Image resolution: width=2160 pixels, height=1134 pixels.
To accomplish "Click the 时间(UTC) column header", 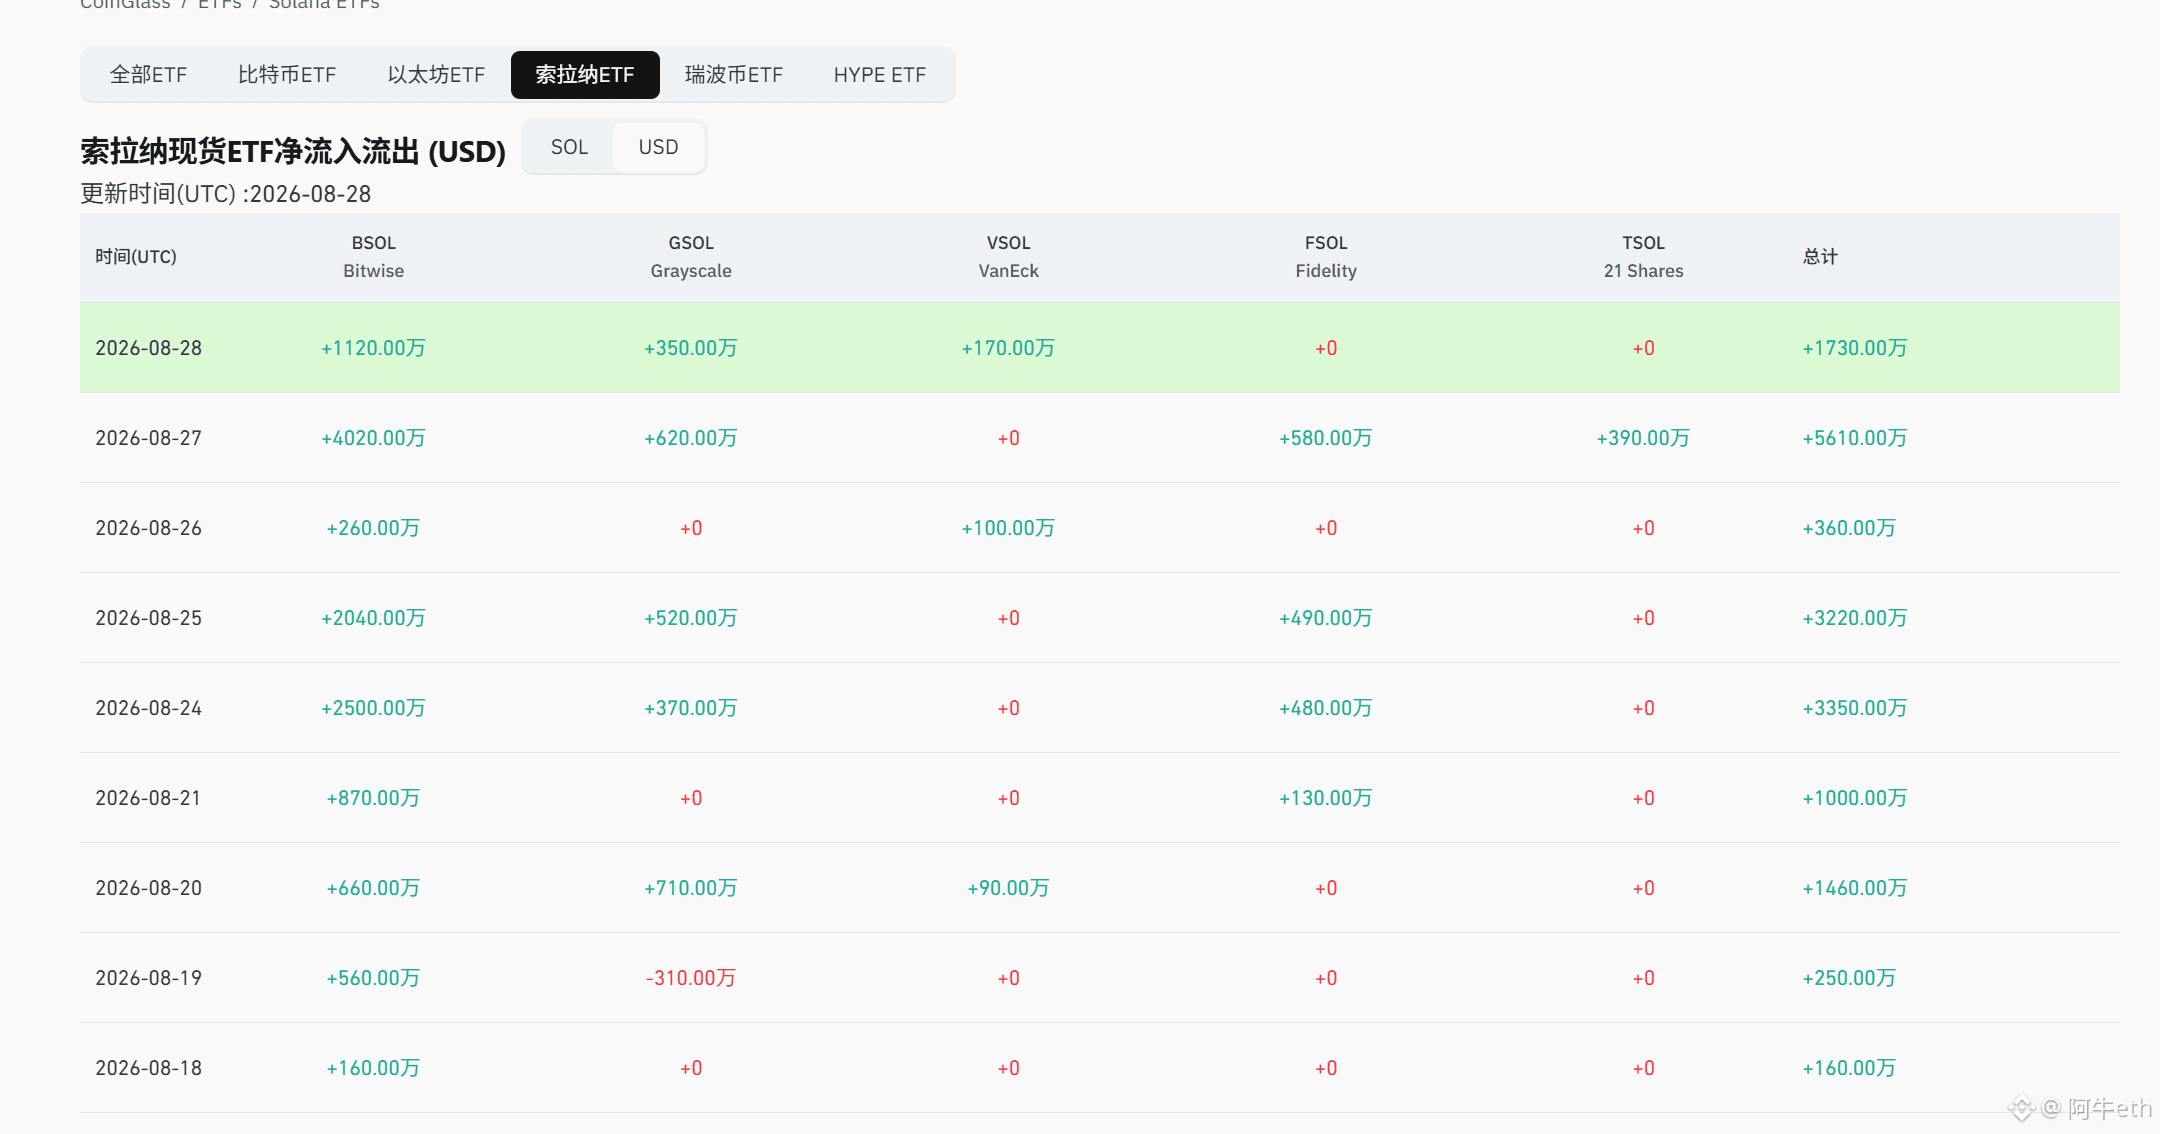I will (136, 257).
